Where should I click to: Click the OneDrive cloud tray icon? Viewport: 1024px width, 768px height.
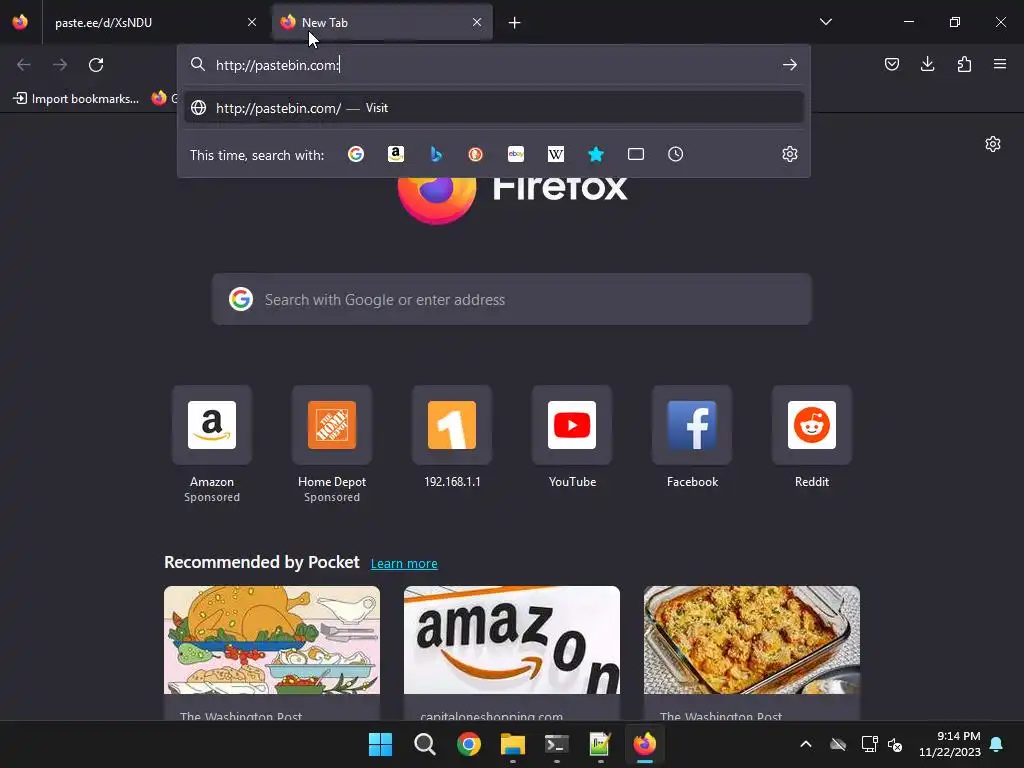[x=838, y=744]
